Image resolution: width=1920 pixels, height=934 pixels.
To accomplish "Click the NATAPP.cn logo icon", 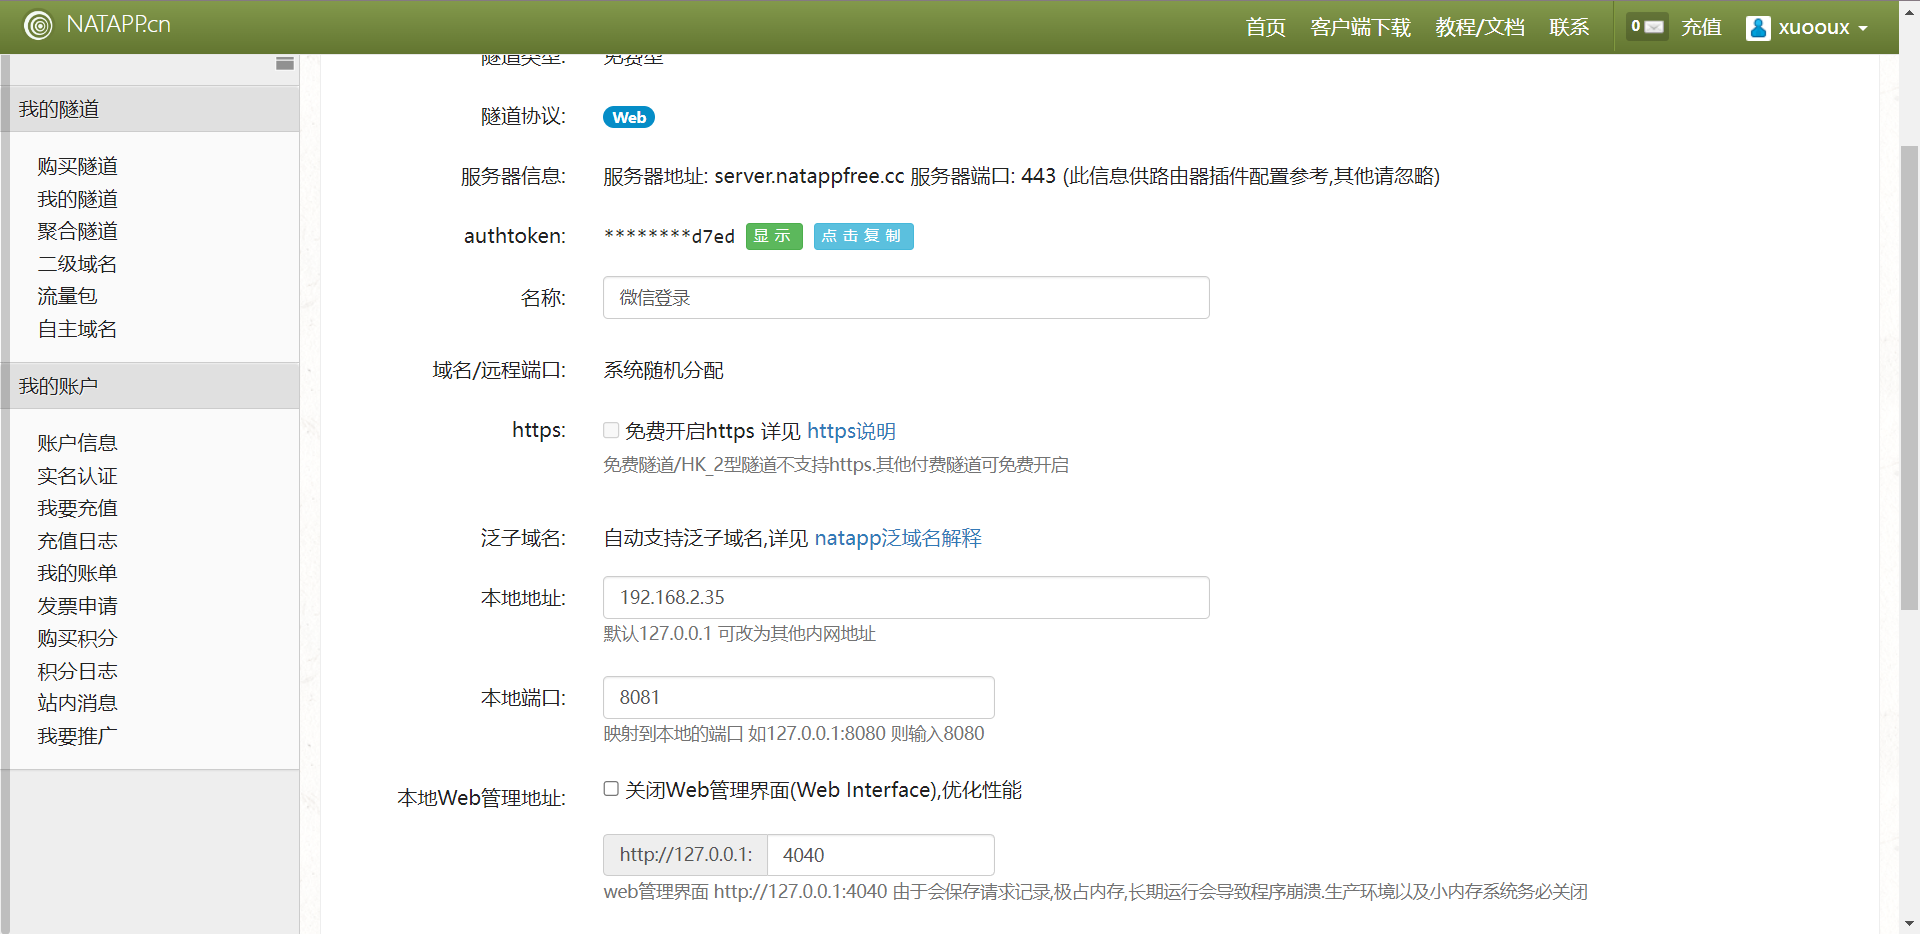I will tap(38, 25).
